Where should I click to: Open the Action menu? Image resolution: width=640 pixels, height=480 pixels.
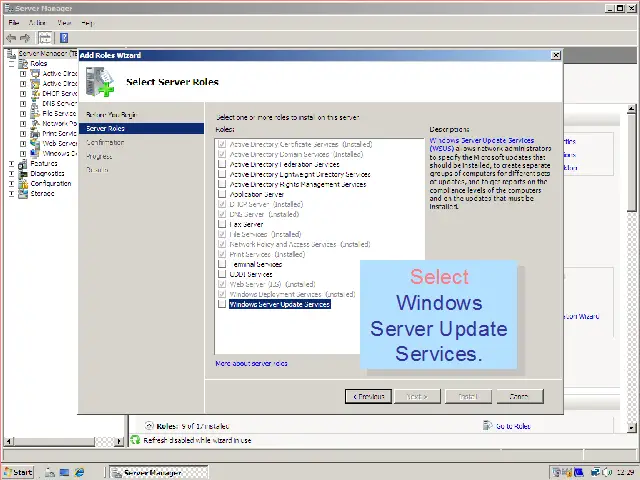(x=37, y=23)
